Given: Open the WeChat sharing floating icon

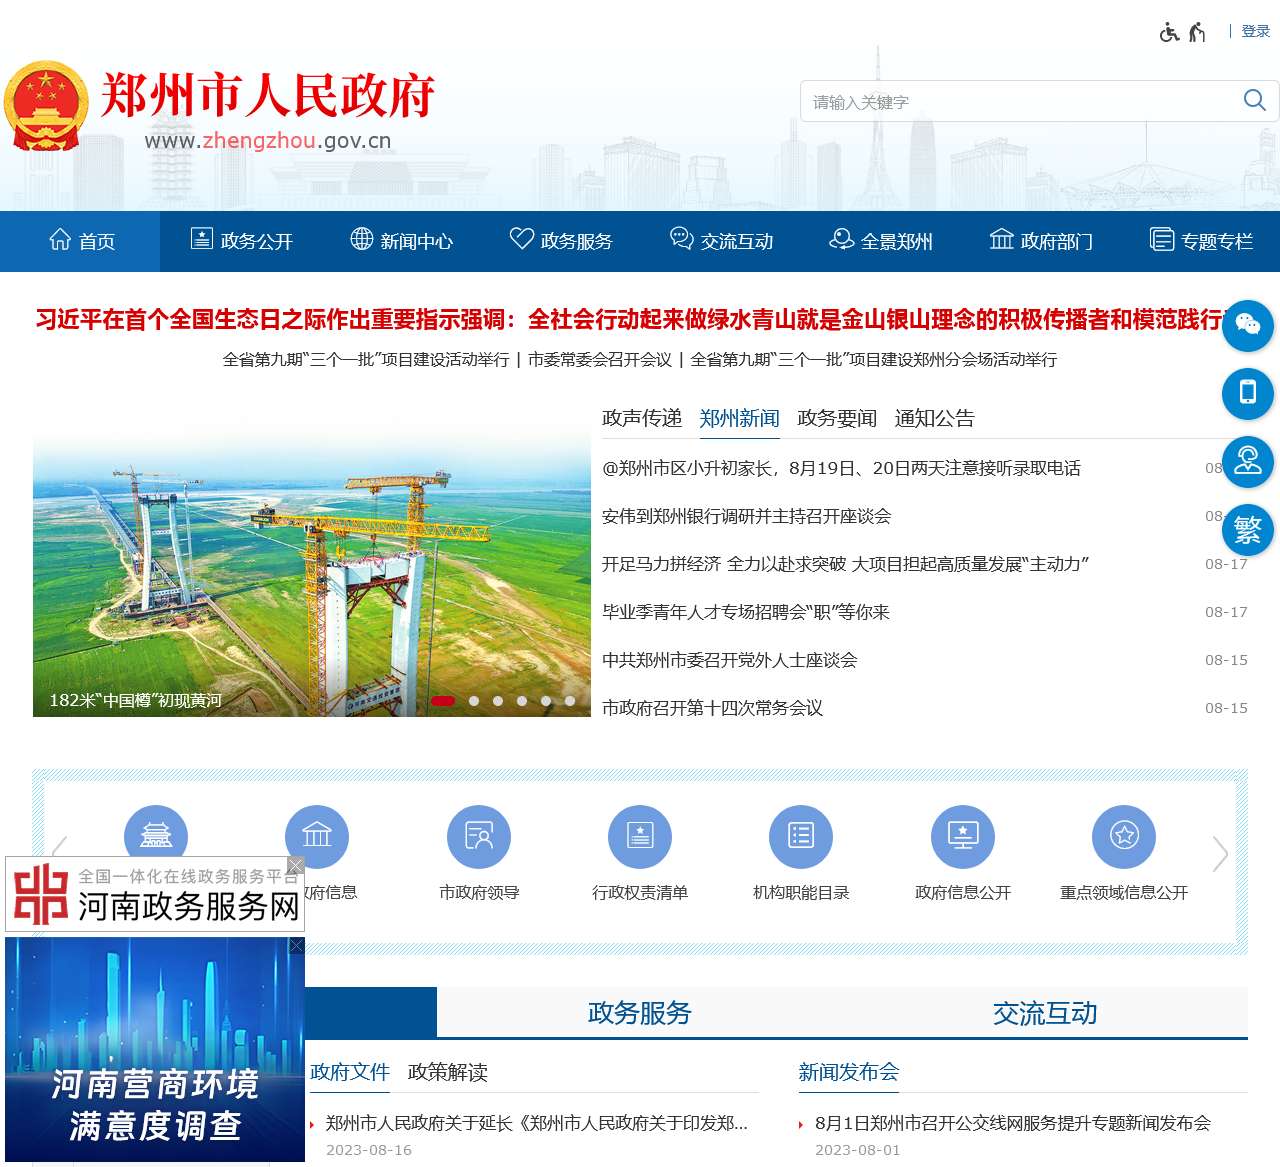Looking at the screenshot, I should (x=1247, y=326).
